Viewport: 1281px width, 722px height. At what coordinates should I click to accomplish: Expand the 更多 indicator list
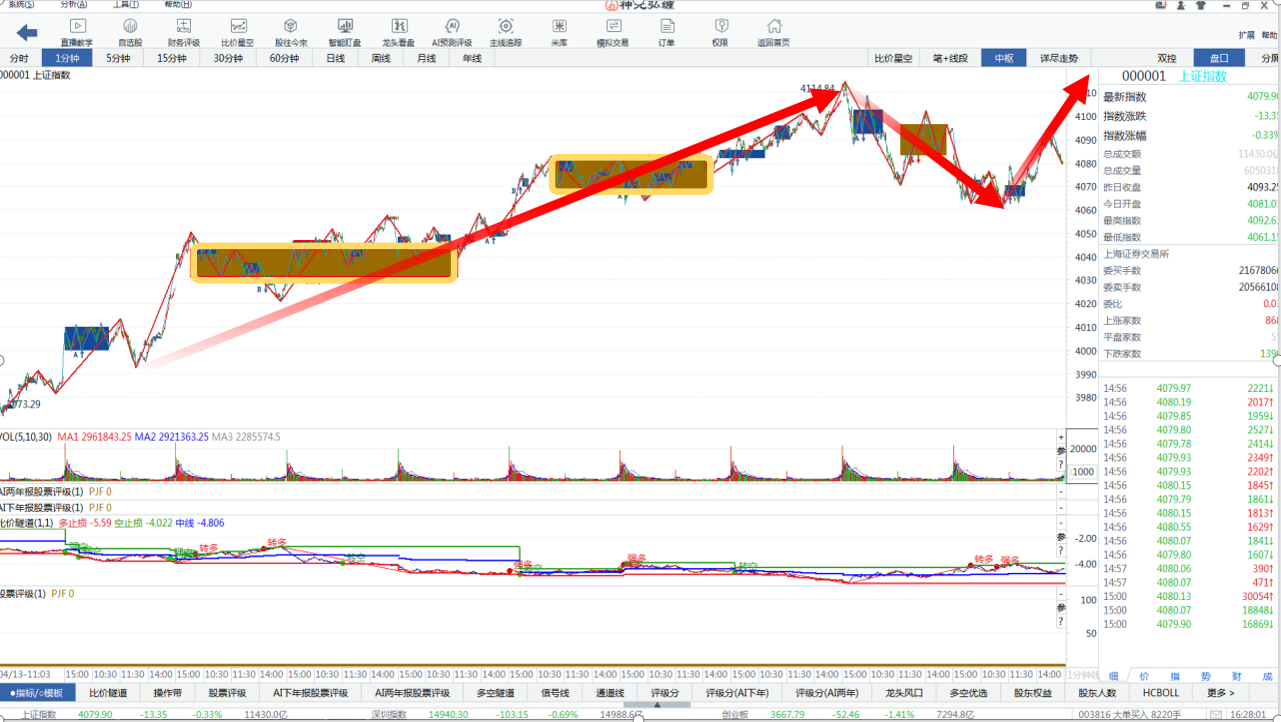click(x=1221, y=692)
